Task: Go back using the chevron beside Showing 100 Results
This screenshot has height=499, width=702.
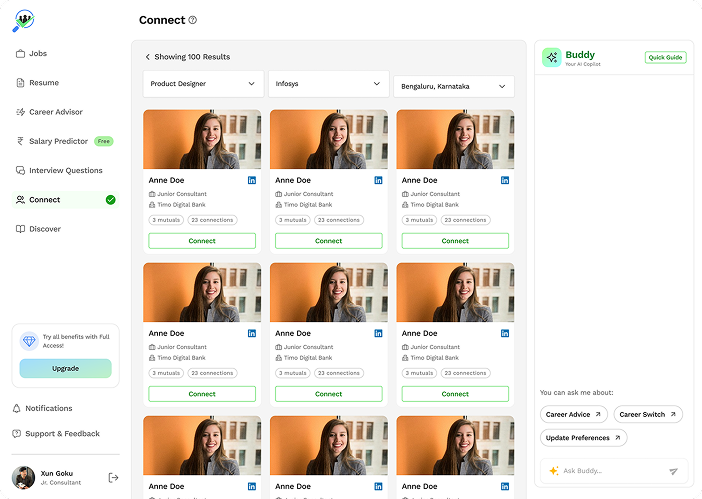Action: pyautogui.click(x=147, y=57)
